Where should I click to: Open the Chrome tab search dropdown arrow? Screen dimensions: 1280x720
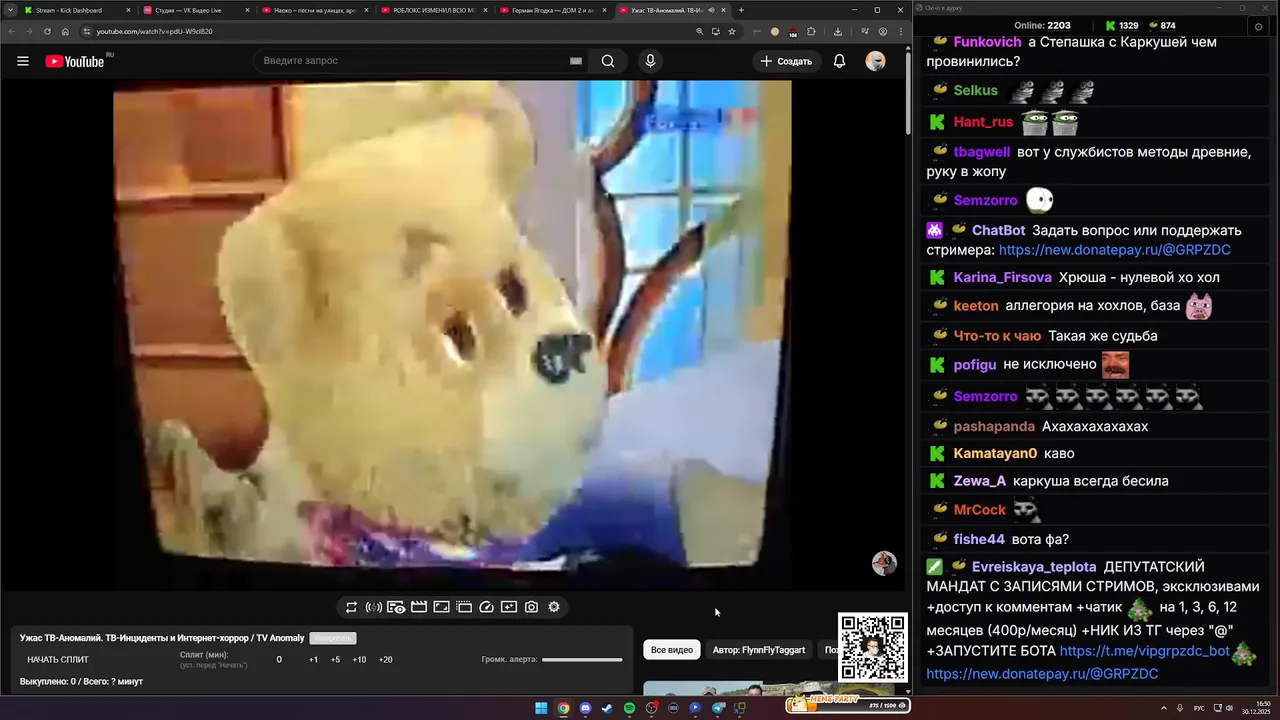pyautogui.click(x=10, y=10)
